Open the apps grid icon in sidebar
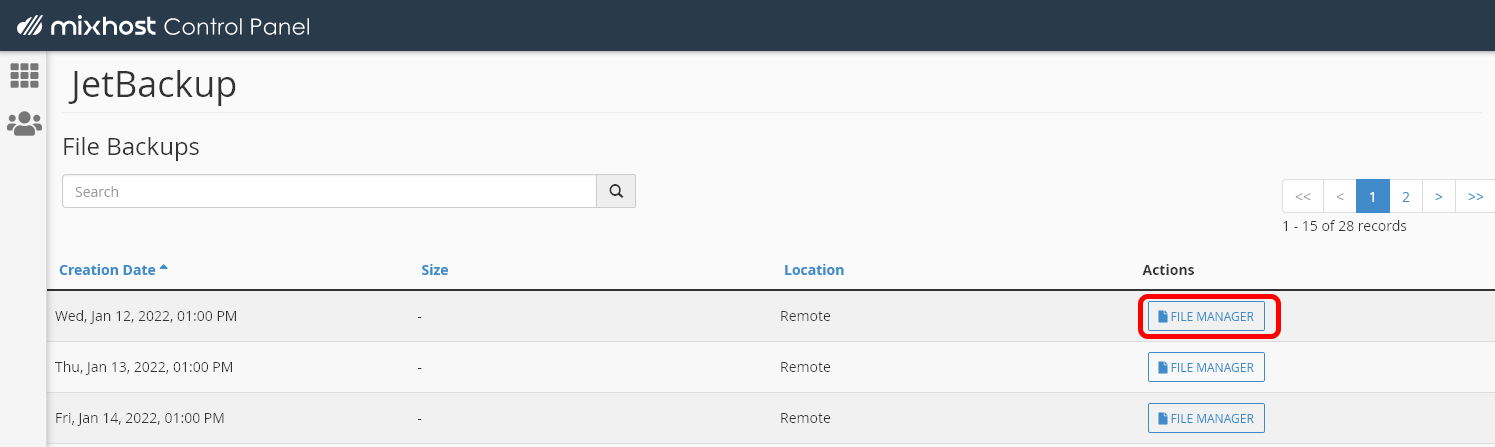1495x447 pixels. [x=24, y=75]
